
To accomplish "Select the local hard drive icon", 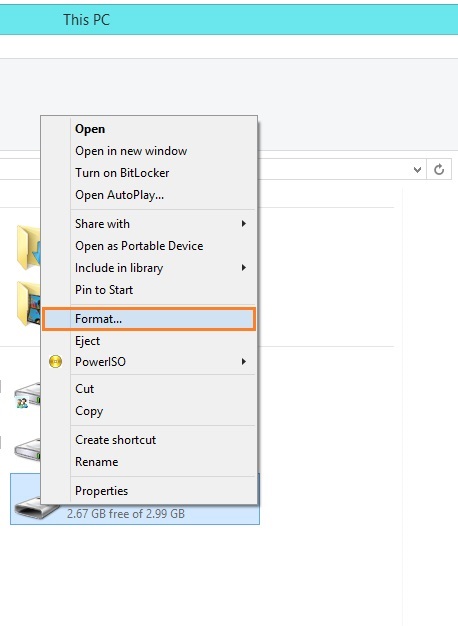I will coord(27,449).
